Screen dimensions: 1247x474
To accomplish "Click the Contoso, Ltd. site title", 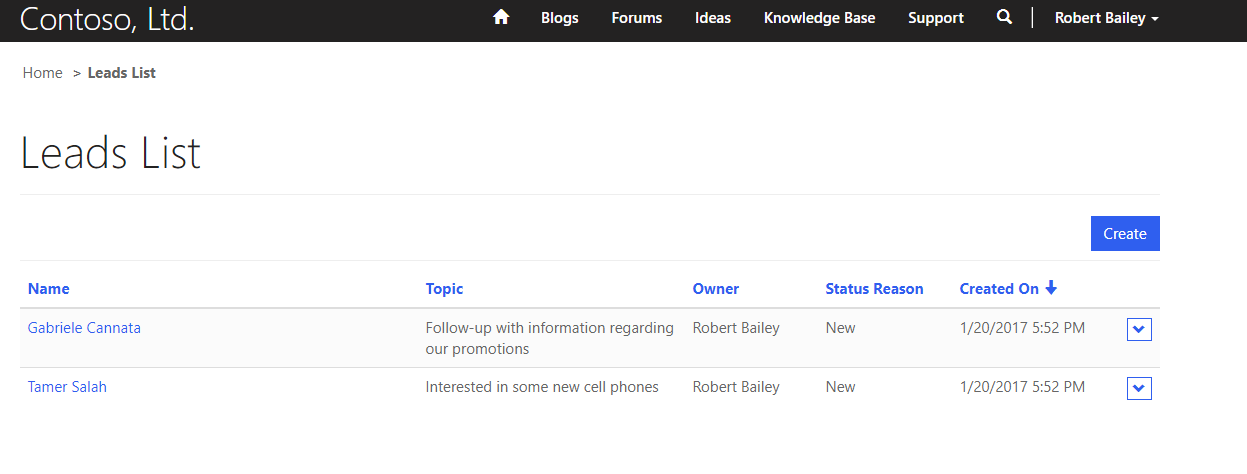I will click(107, 18).
